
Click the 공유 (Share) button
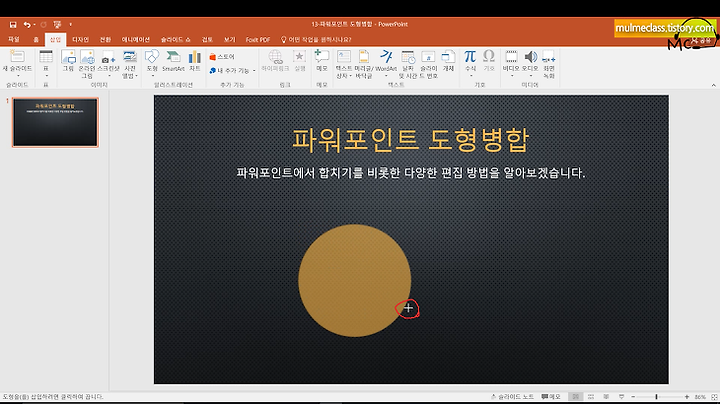[x=701, y=40]
